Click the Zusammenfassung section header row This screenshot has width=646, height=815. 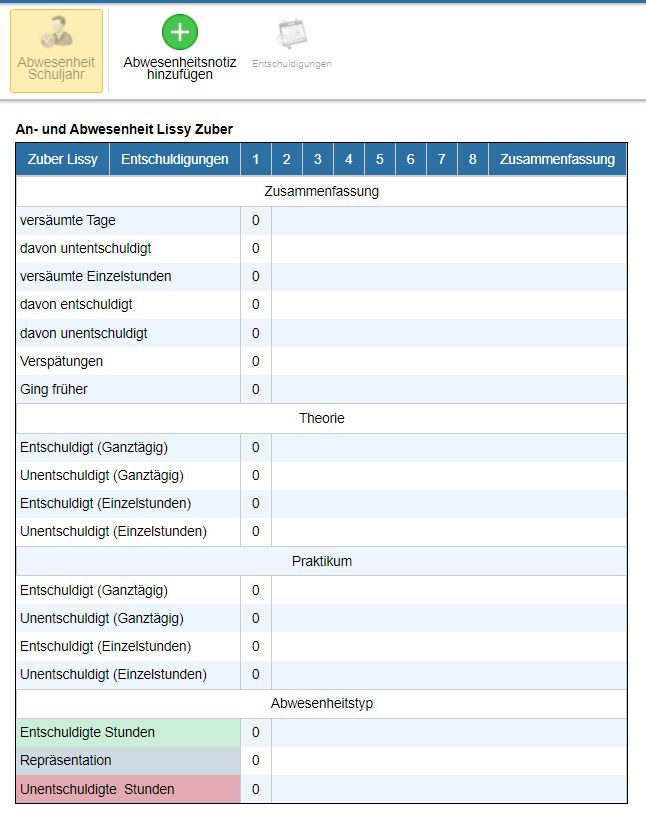click(x=322, y=191)
